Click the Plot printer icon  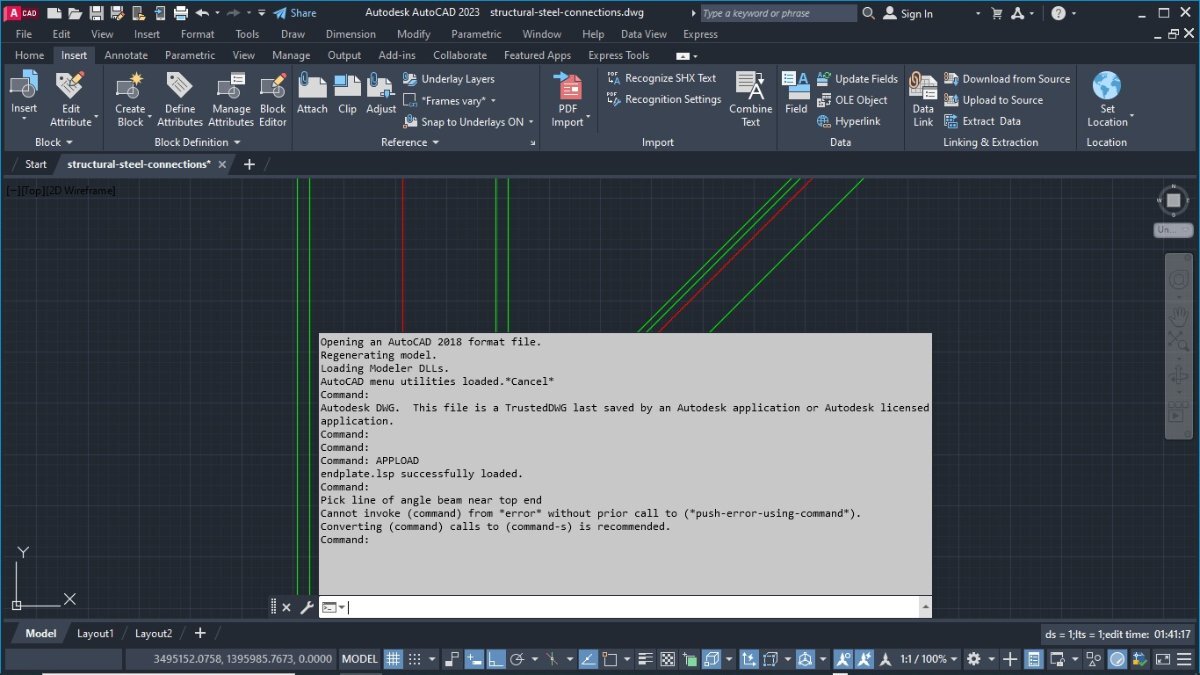pos(181,13)
